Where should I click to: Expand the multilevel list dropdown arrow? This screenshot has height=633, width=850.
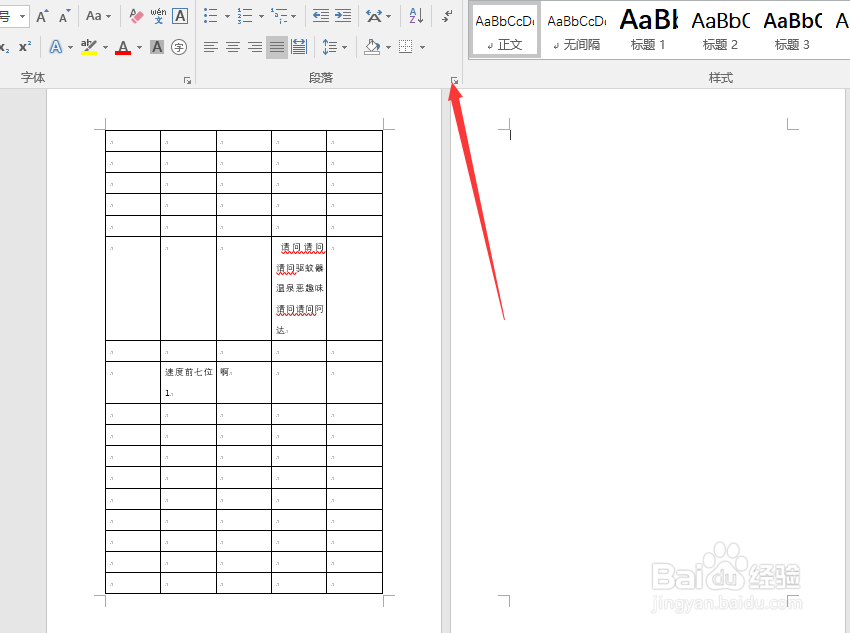294,17
